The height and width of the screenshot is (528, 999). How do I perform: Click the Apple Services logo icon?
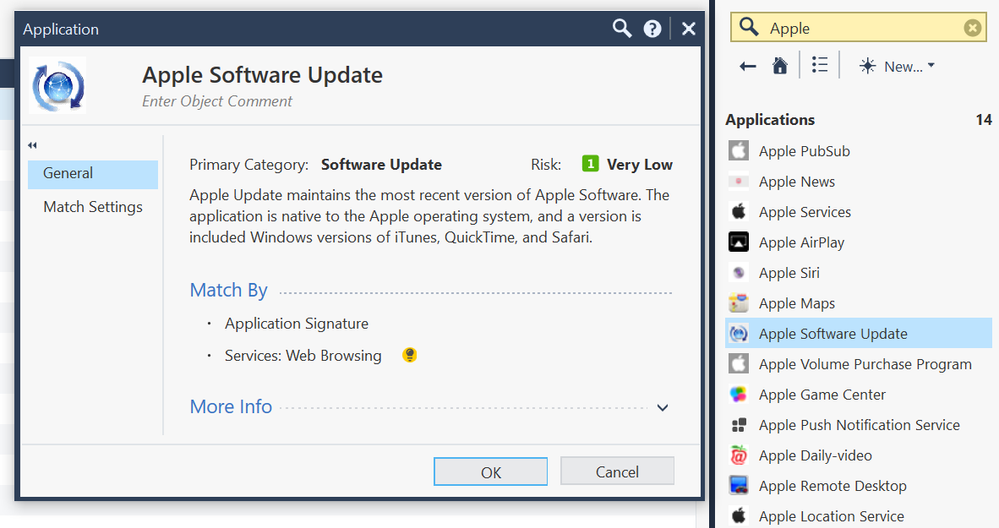click(738, 211)
